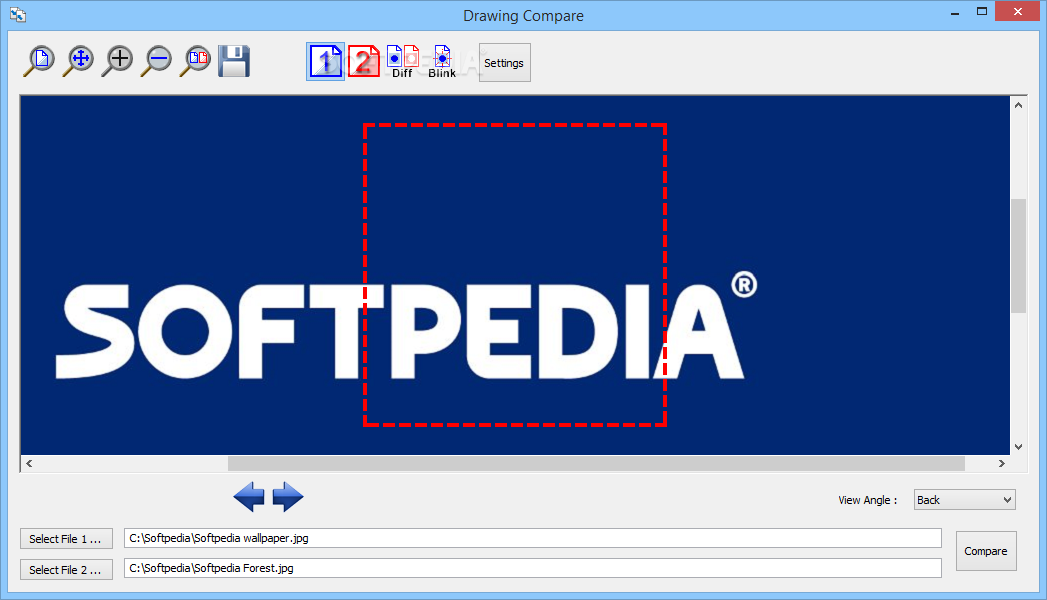Click the horizontal scrollbar left arrow
This screenshot has width=1047, height=600.
pyautogui.click(x=29, y=463)
